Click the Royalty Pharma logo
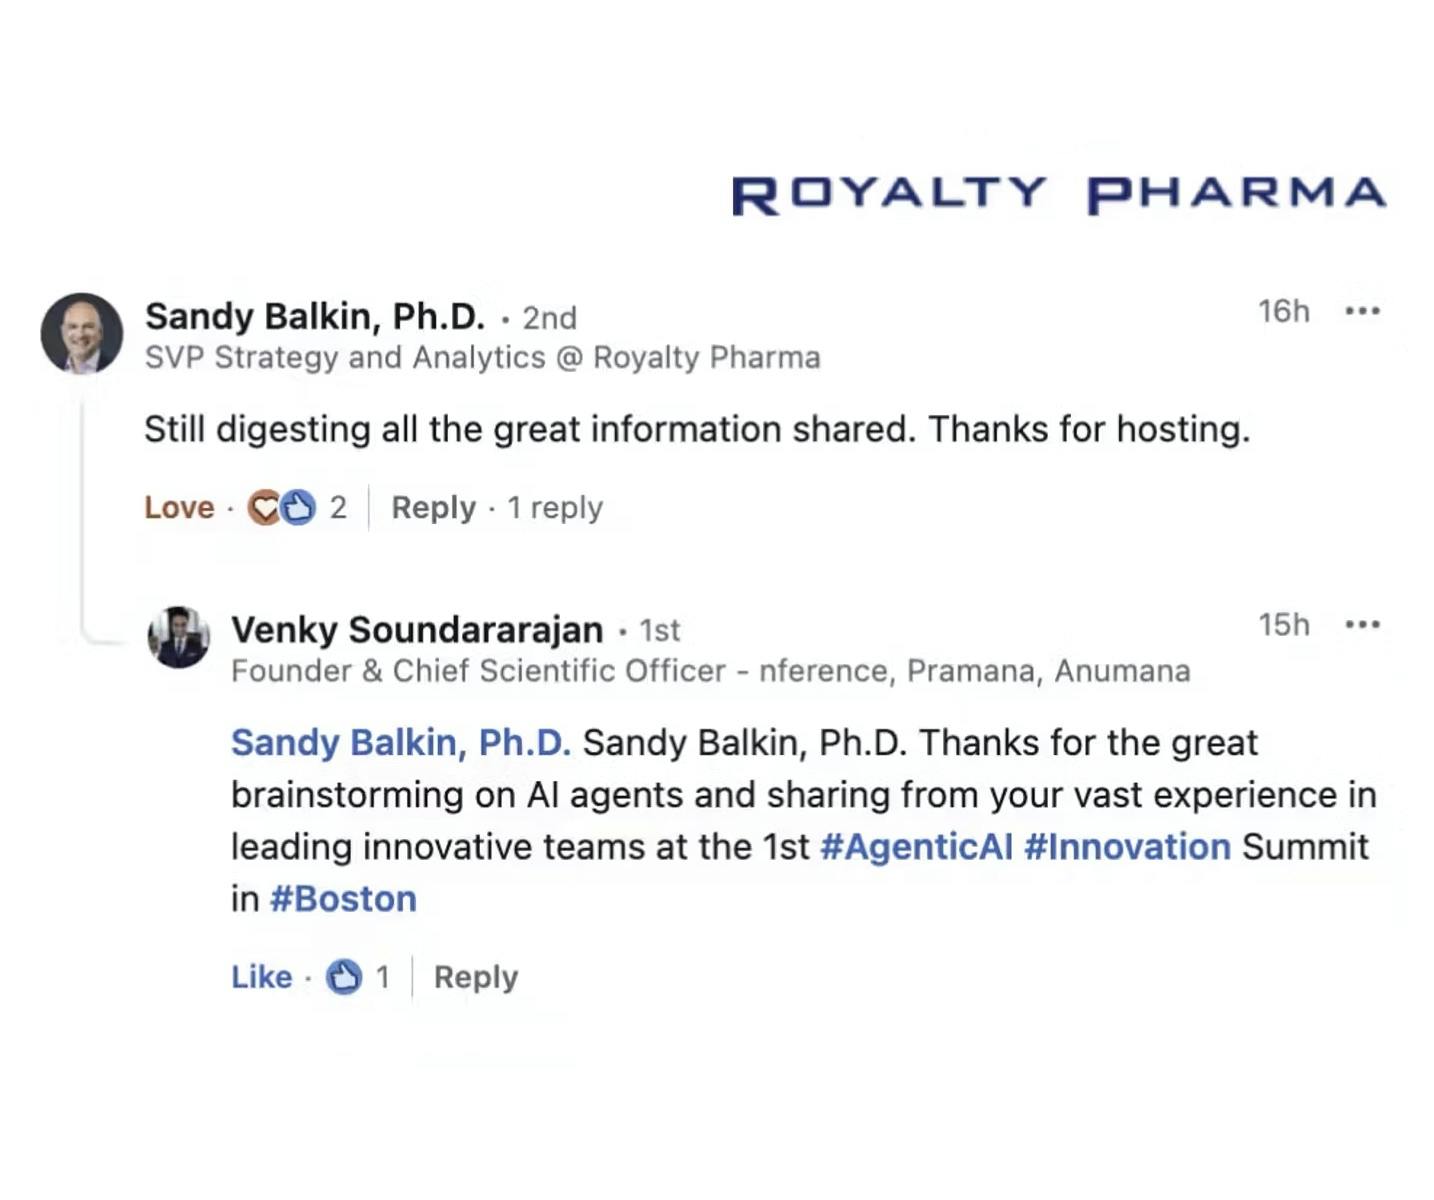1434x1200 pixels. click(1058, 194)
